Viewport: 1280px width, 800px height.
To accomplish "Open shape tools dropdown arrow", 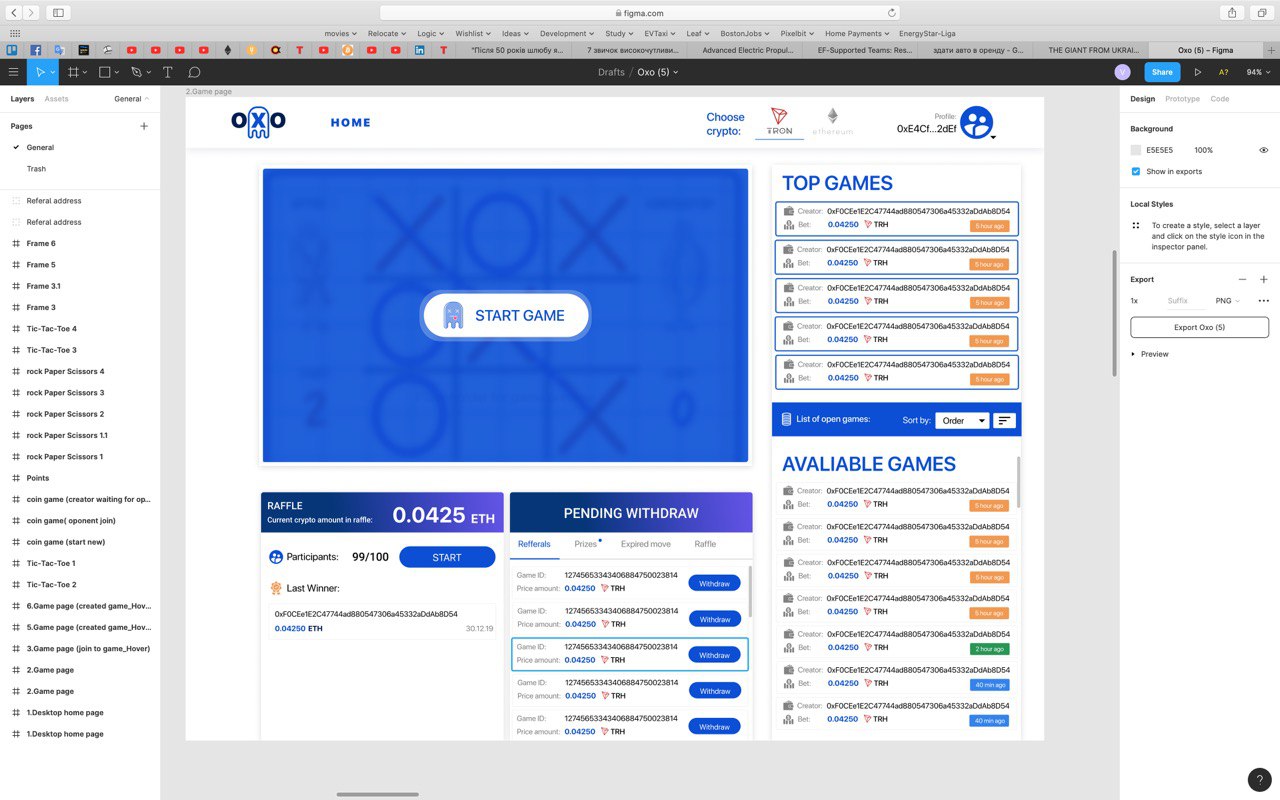I will (116, 72).
